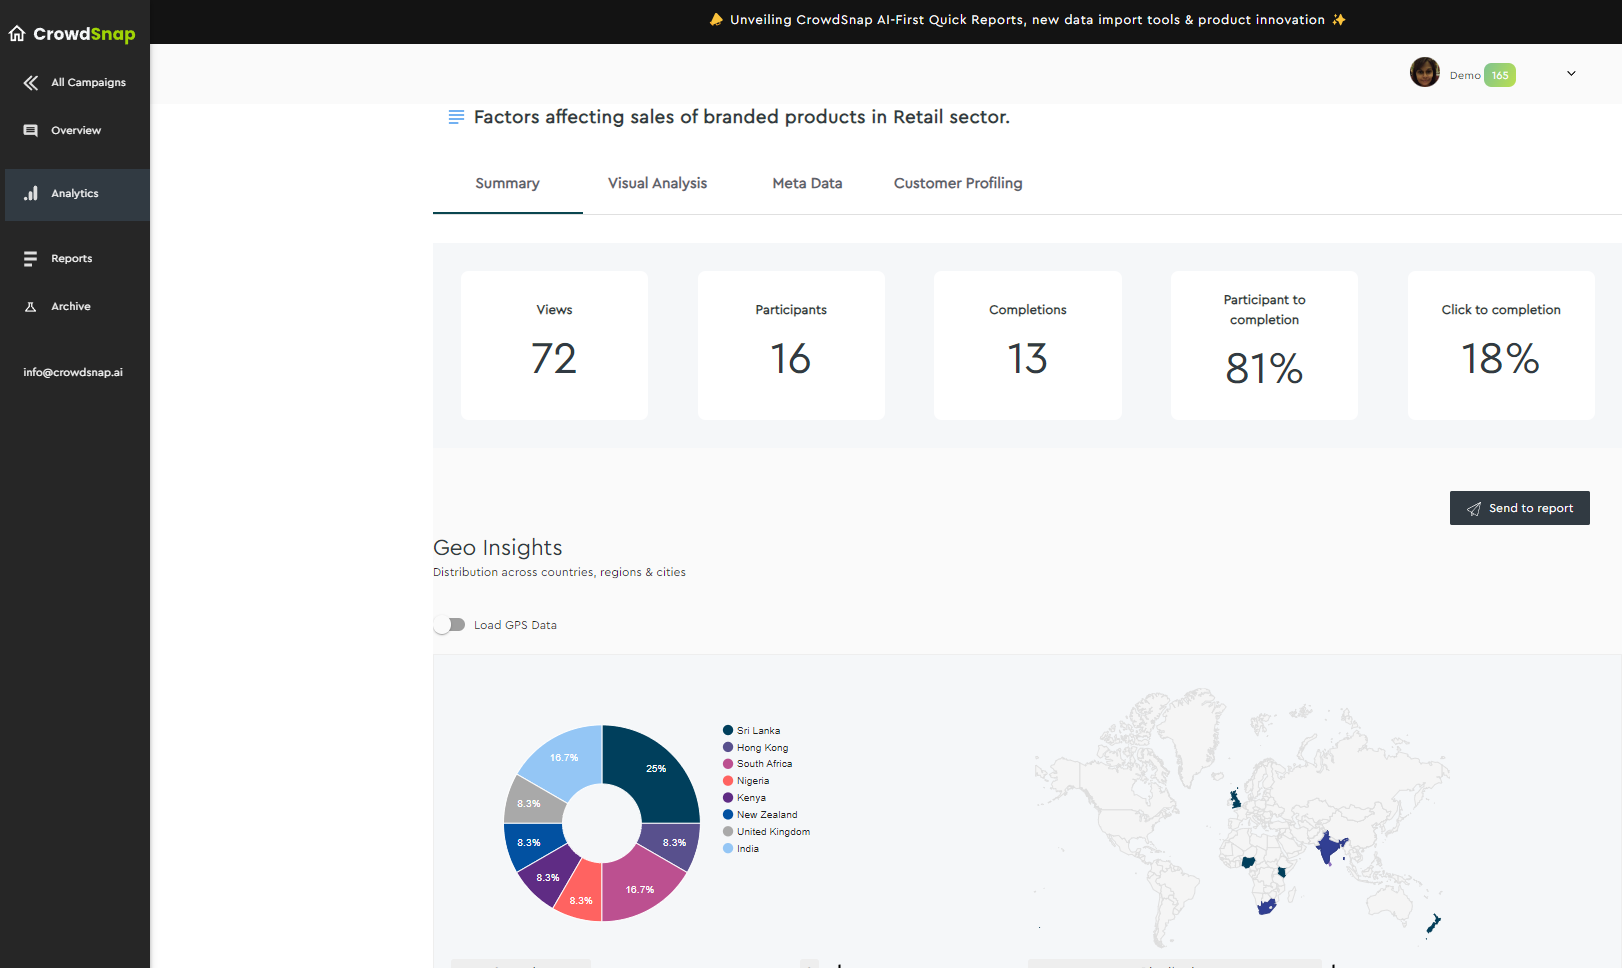Click the Completions card showing 13
Screen dimensions: 1622x968
(1028, 345)
